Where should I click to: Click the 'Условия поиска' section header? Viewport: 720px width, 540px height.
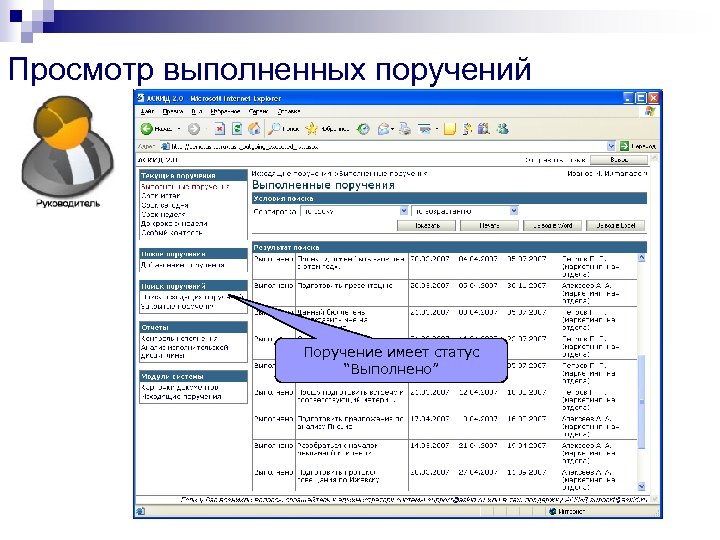450,198
